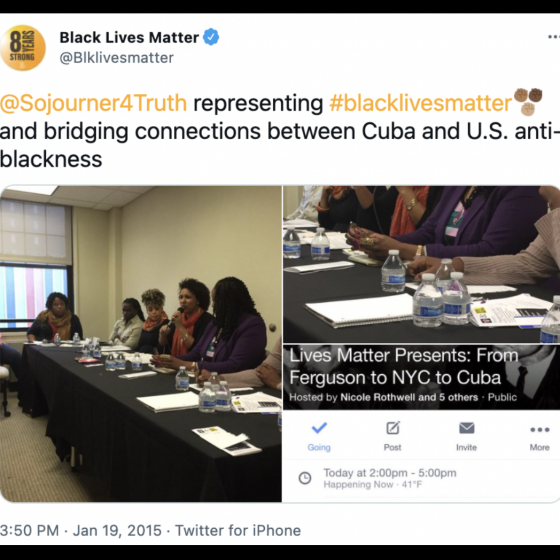
Task: Click the Invite envelope icon
Action: [466, 428]
